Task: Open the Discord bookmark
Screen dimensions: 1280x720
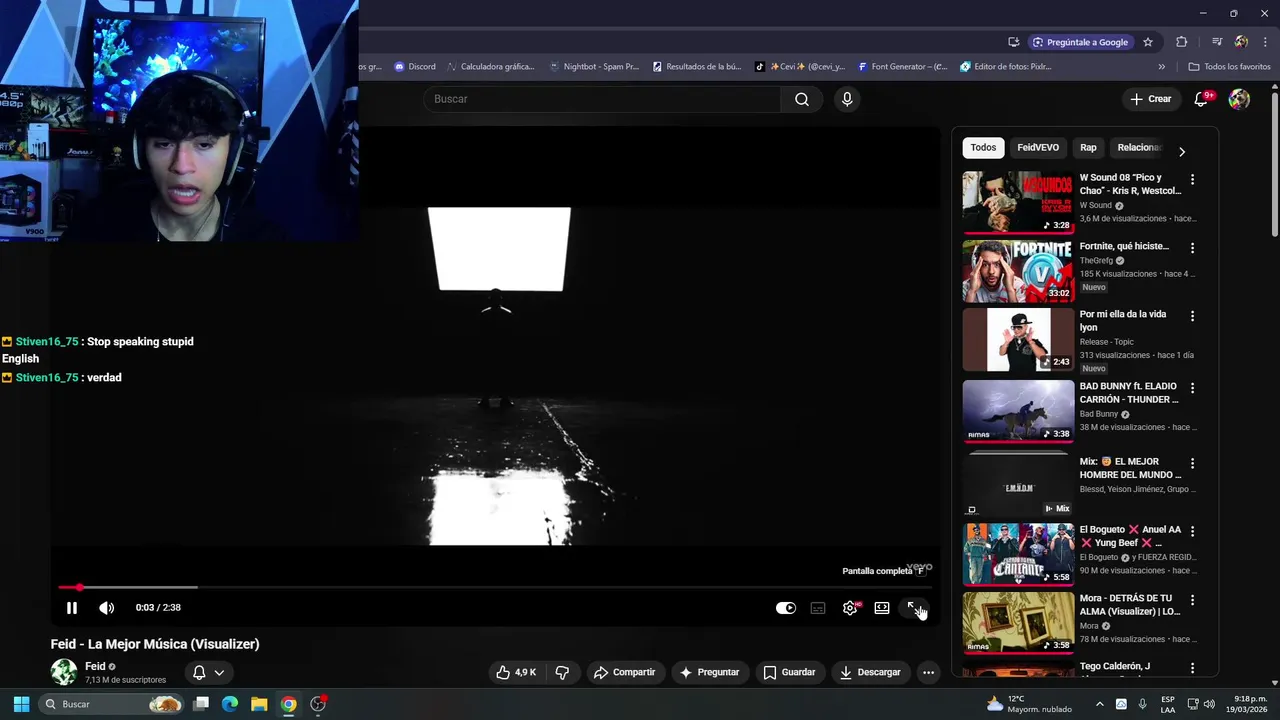Action: [415, 67]
